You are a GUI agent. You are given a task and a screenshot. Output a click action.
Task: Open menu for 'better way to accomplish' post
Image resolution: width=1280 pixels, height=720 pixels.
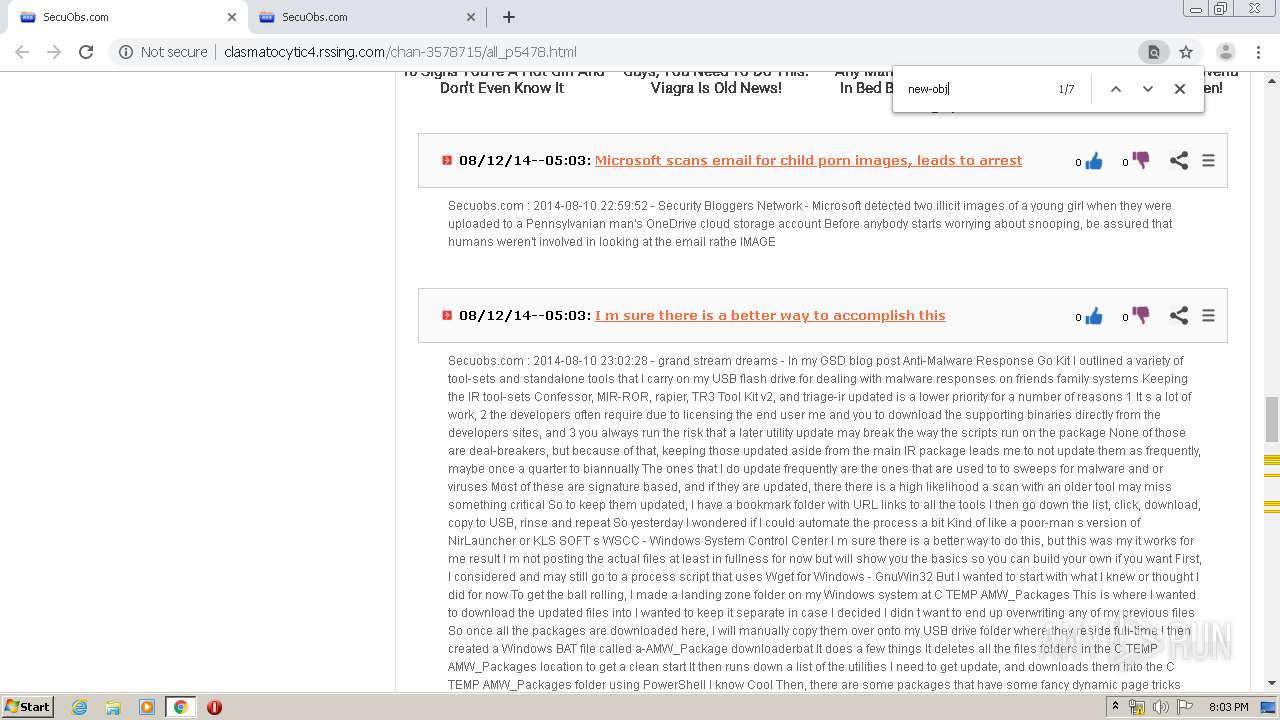coord(1208,315)
